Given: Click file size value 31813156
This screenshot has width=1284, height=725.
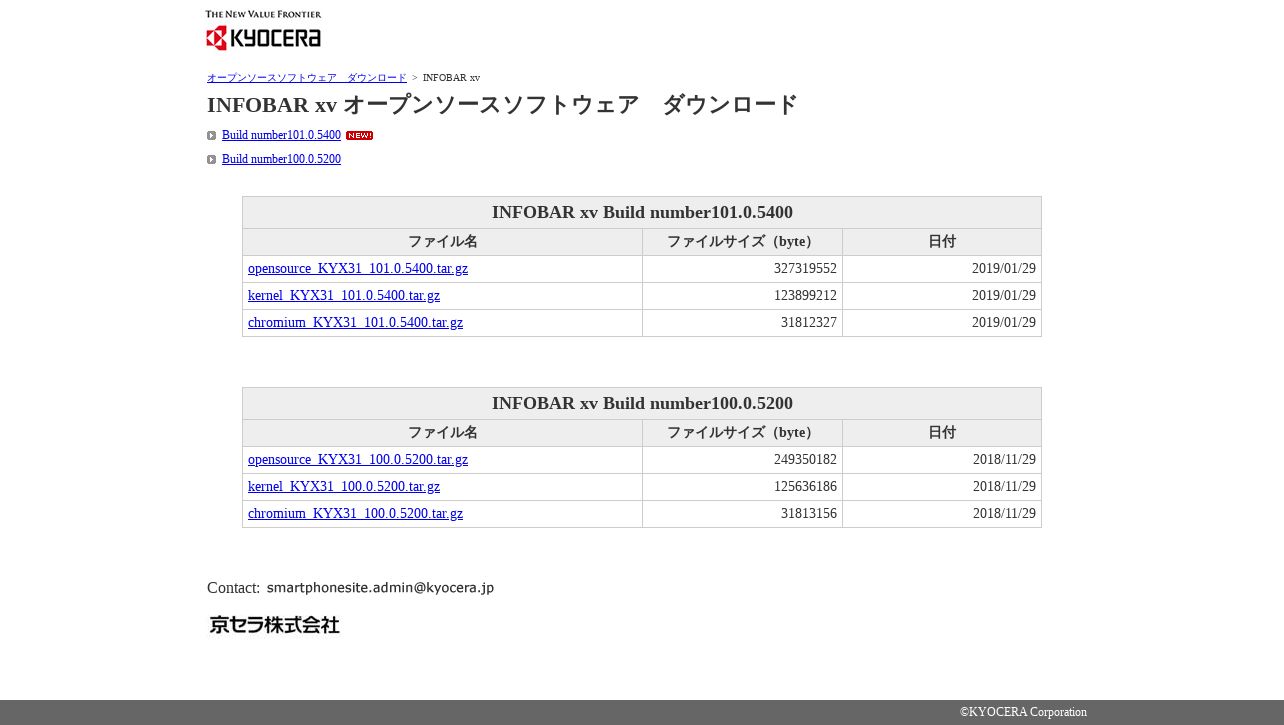Looking at the screenshot, I should (x=809, y=514).
